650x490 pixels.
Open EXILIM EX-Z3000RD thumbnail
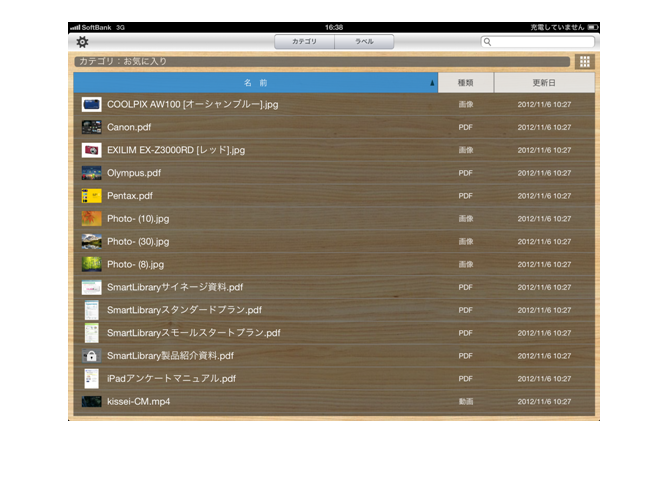(92, 150)
